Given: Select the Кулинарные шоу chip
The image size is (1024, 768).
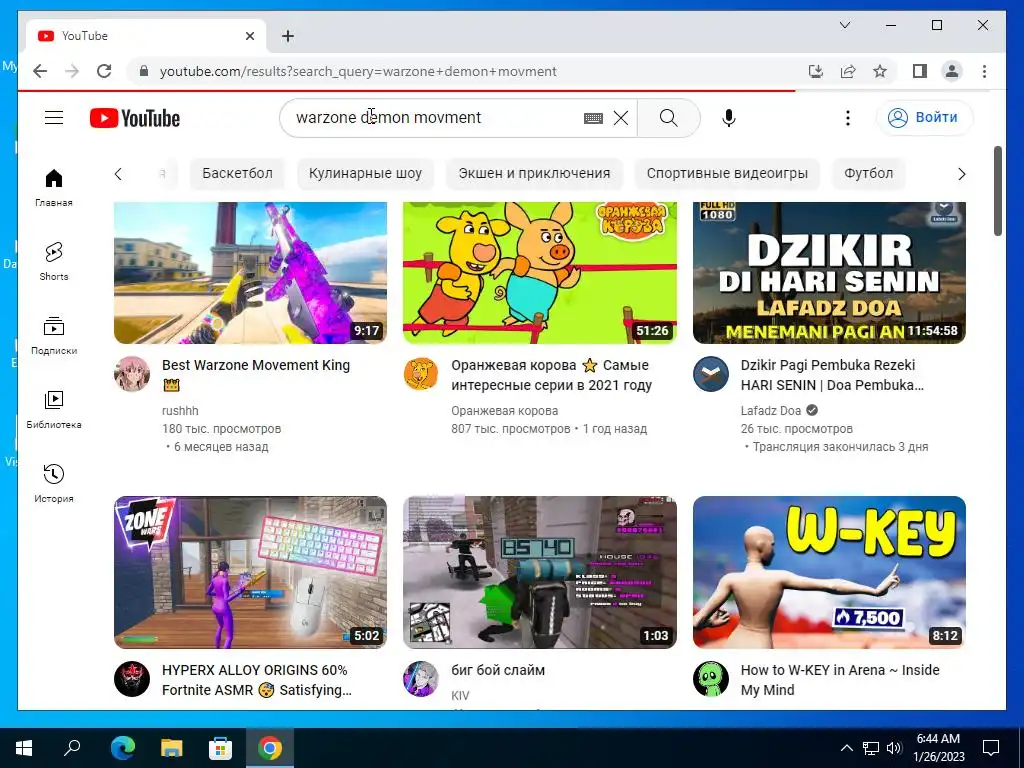Looking at the screenshot, I should click(x=365, y=173).
